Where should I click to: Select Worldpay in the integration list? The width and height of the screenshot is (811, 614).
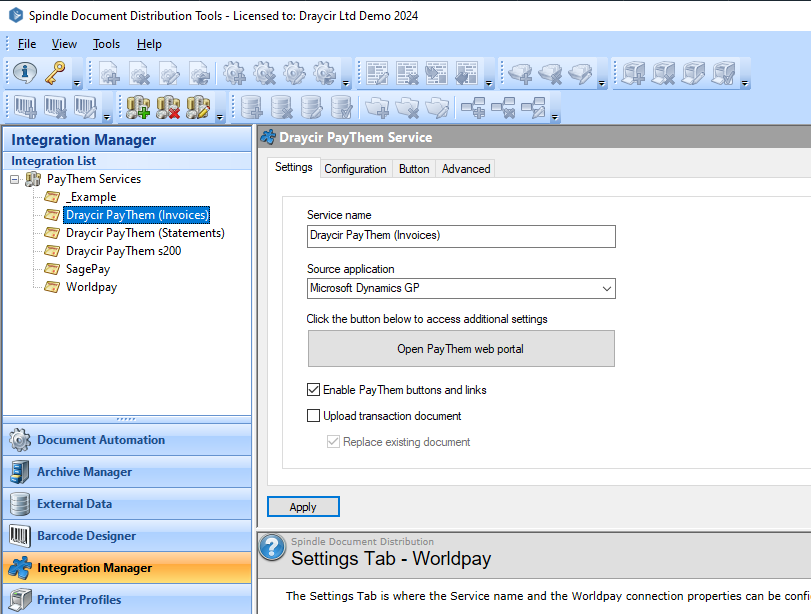pos(92,287)
